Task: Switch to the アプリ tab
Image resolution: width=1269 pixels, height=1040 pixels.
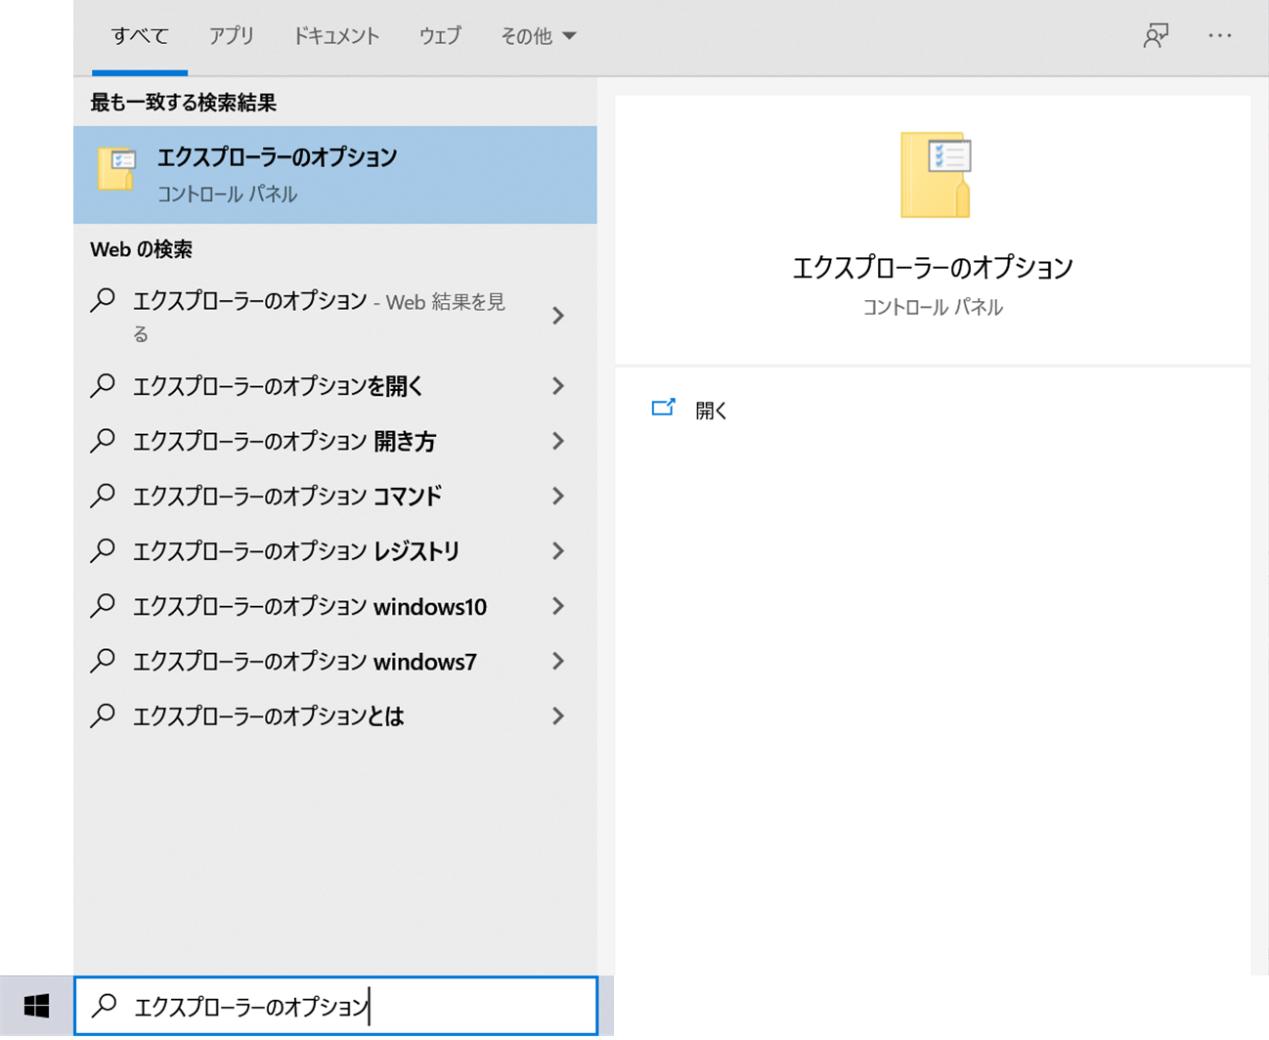Action: (x=231, y=36)
